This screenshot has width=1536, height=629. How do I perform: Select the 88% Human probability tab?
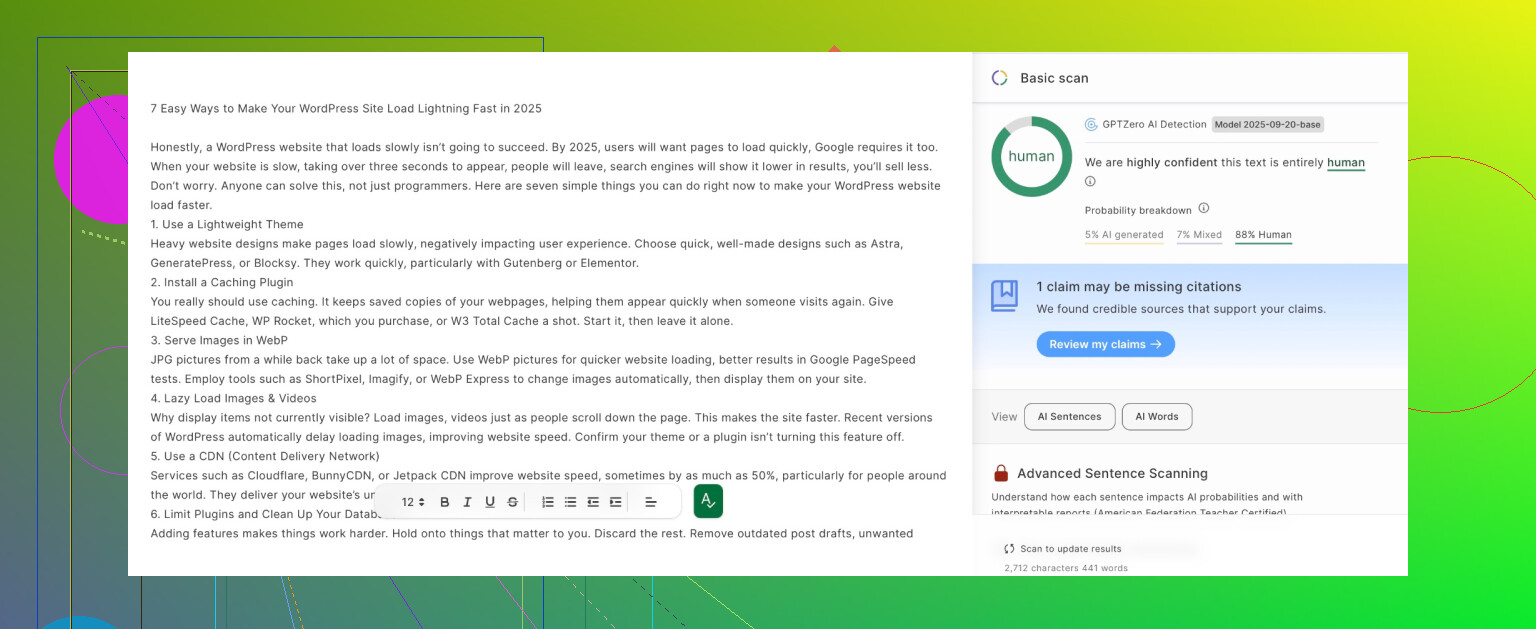pyautogui.click(x=1263, y=235)
